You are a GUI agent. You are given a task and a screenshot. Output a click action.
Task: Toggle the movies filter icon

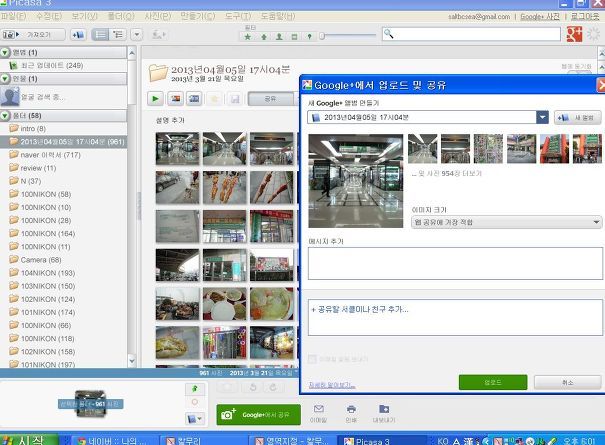click(x=294, y=37)
